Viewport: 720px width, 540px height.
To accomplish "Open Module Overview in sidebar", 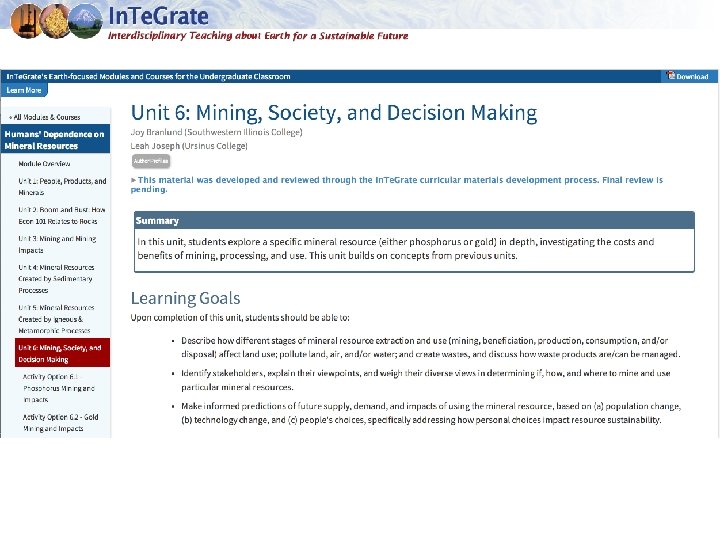I will (x=44, y=163).
